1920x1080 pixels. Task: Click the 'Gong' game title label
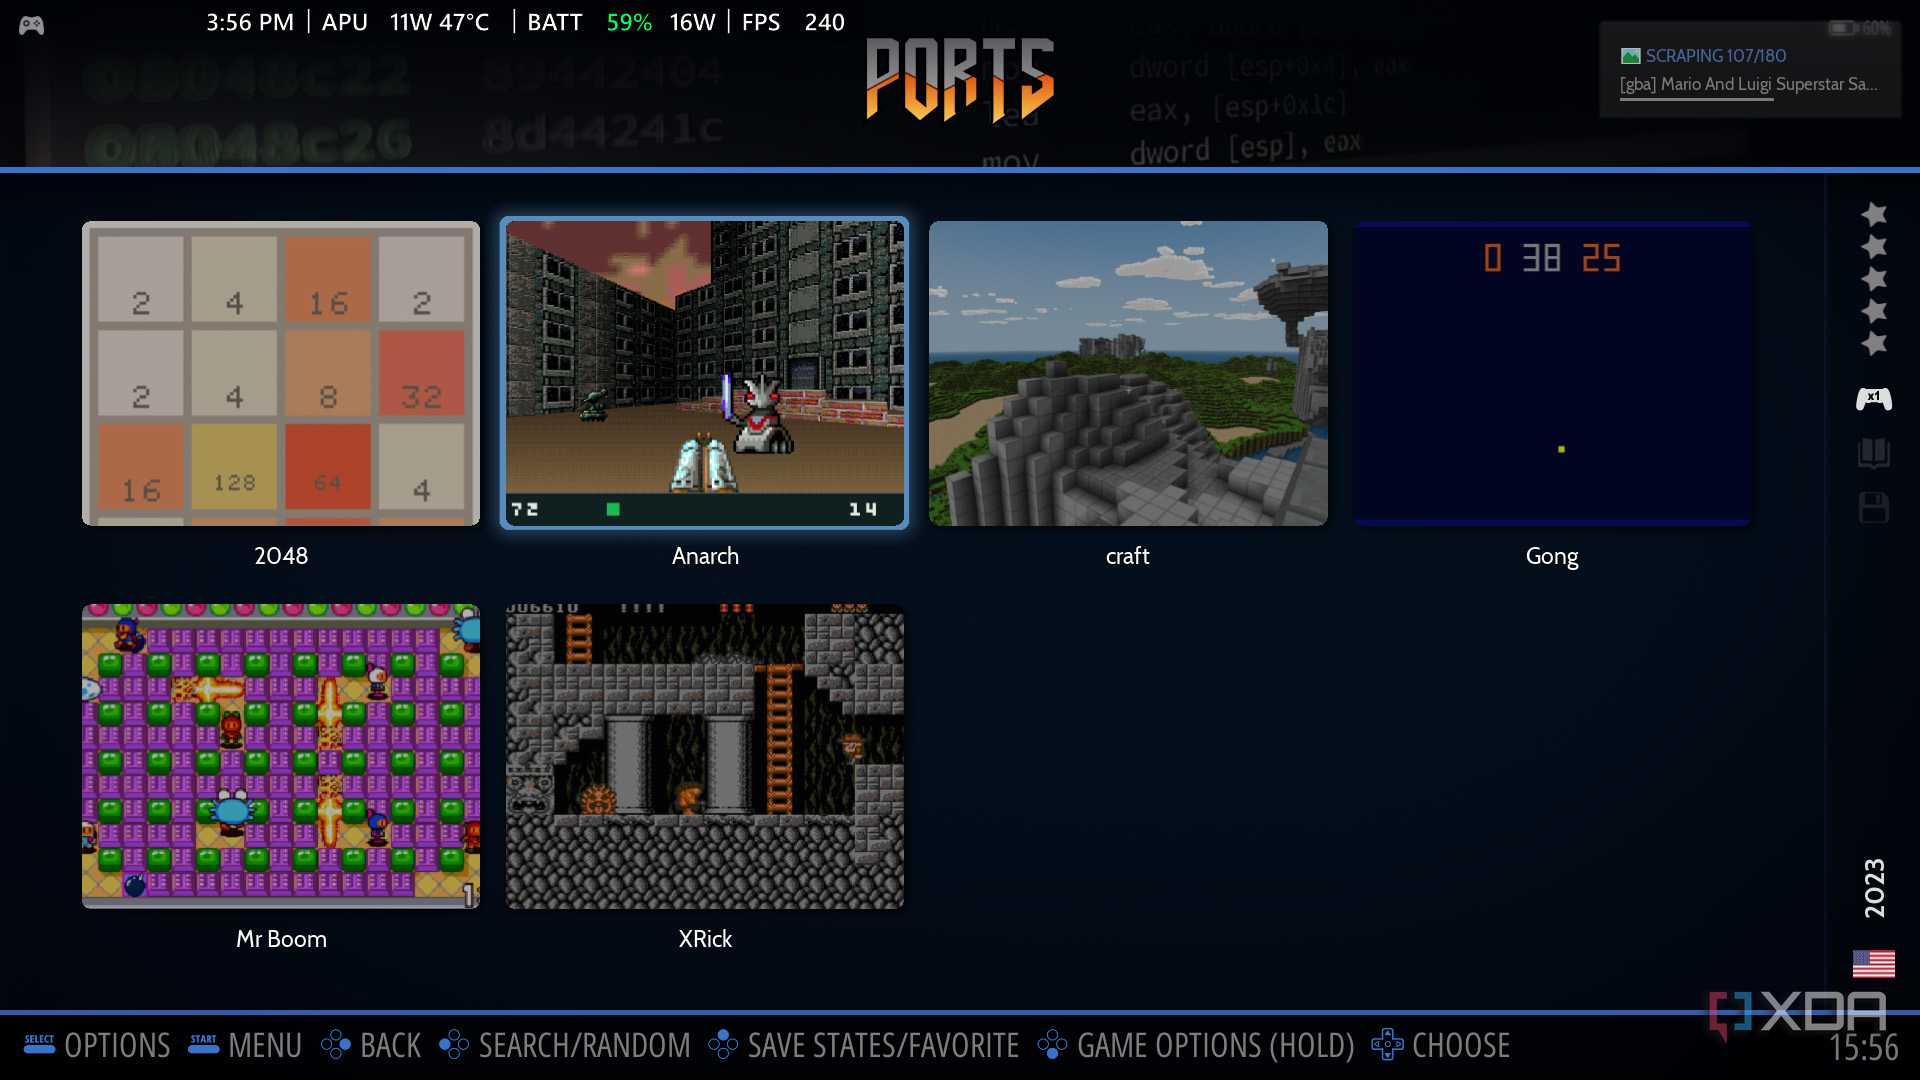pos(1552,557)
